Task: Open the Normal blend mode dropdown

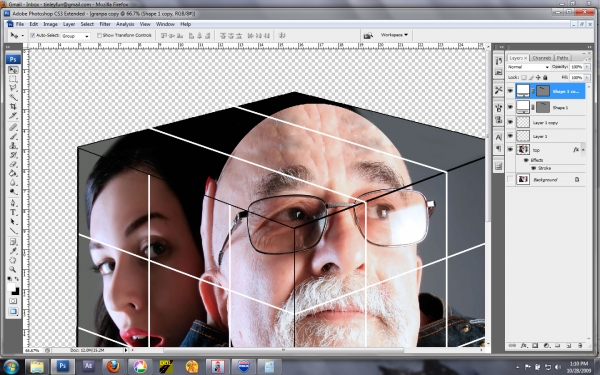Action: [528, 67]
